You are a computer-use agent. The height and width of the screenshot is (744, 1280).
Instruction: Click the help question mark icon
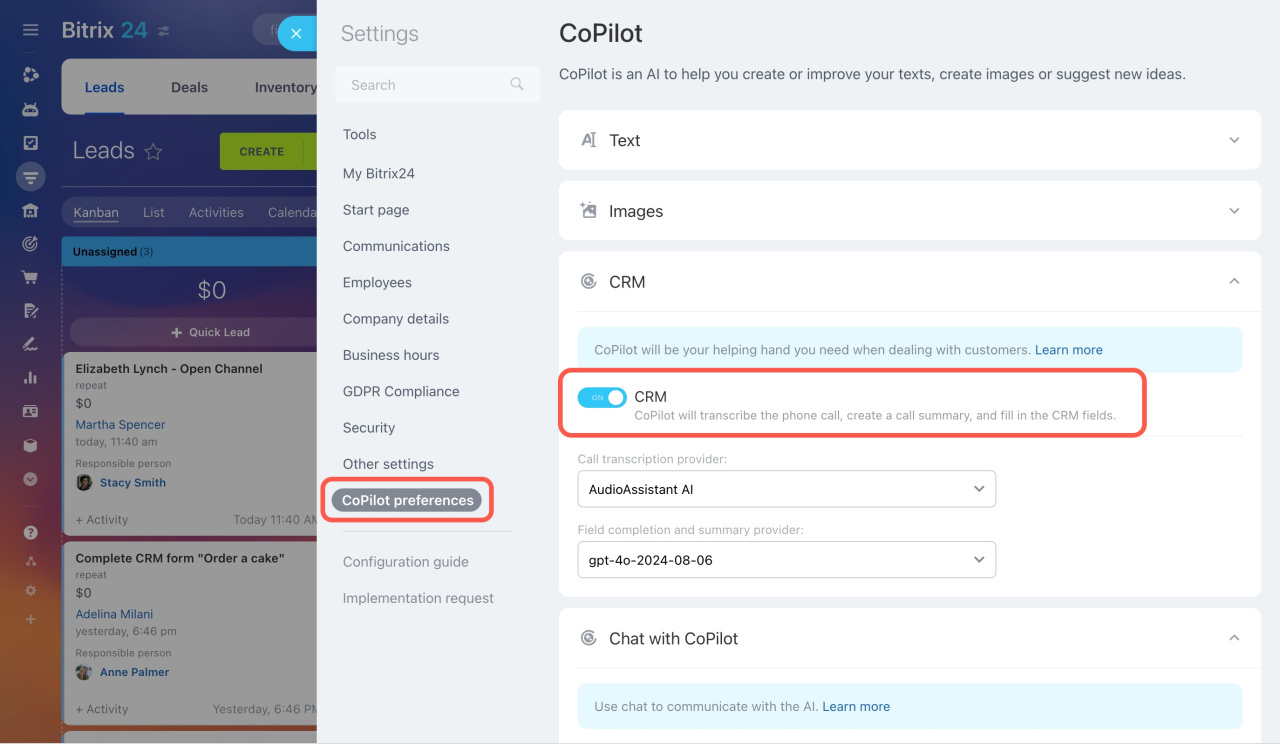30,532
